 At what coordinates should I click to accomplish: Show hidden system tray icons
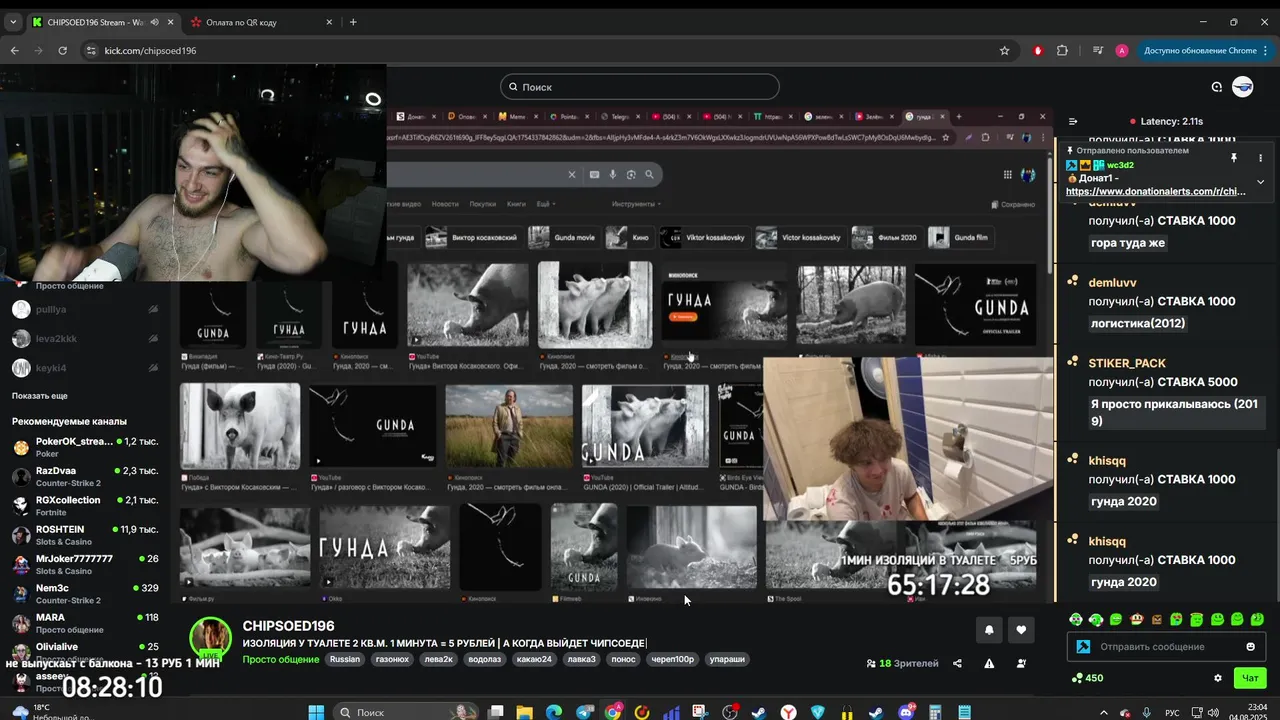tap(1103, 713)
